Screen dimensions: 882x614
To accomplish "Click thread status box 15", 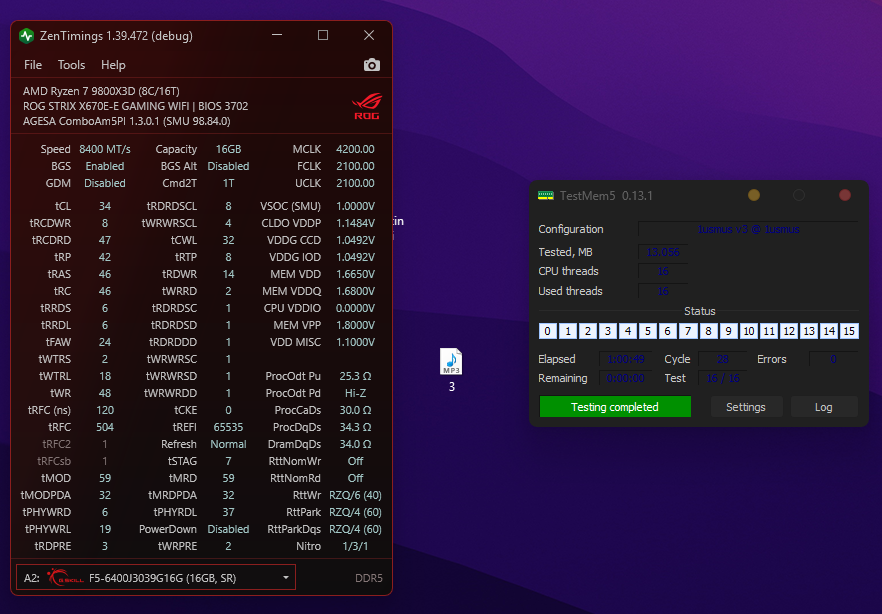I will coord(849,331).
